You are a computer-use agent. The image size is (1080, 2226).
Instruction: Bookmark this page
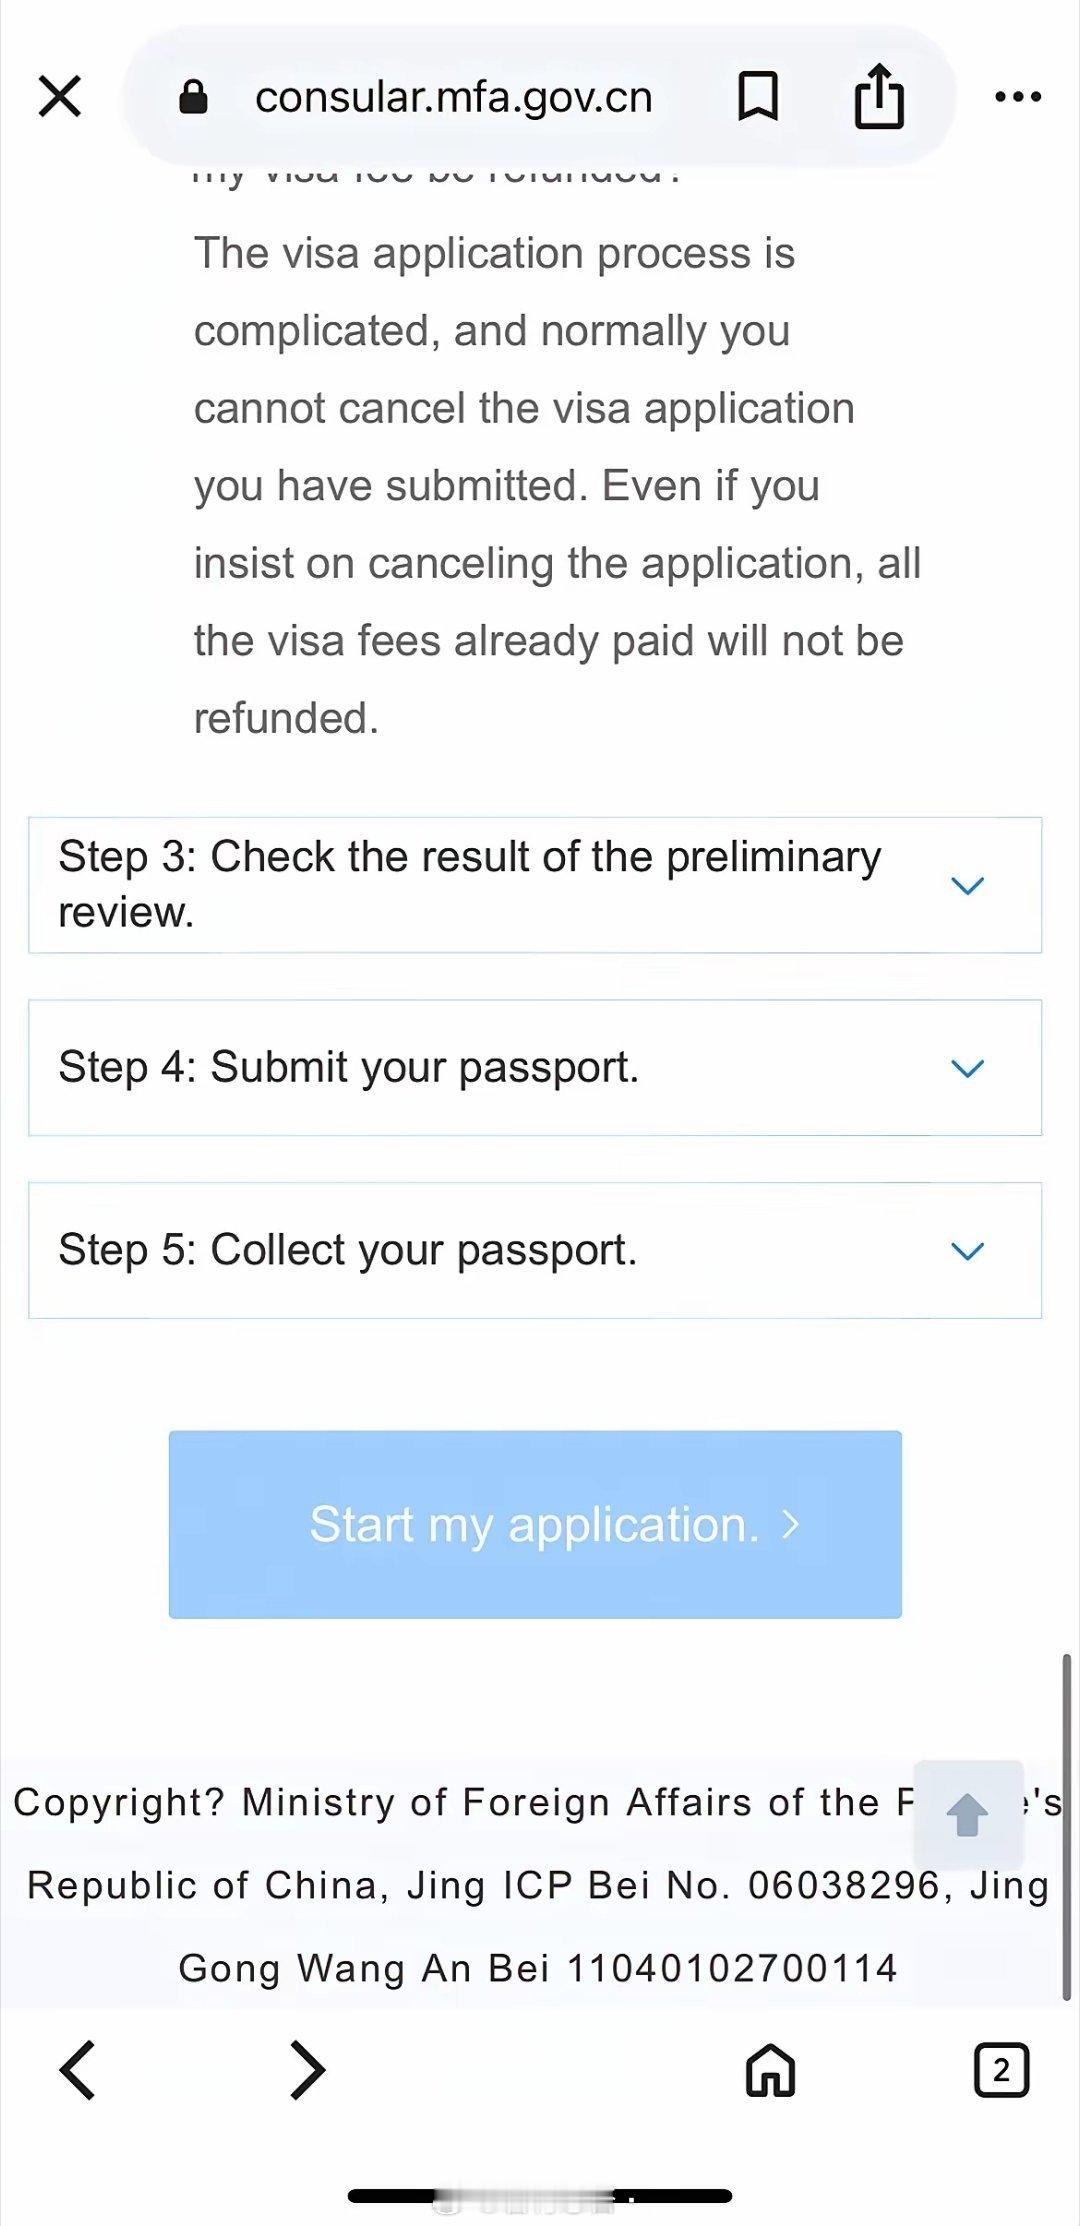point(758,97)
